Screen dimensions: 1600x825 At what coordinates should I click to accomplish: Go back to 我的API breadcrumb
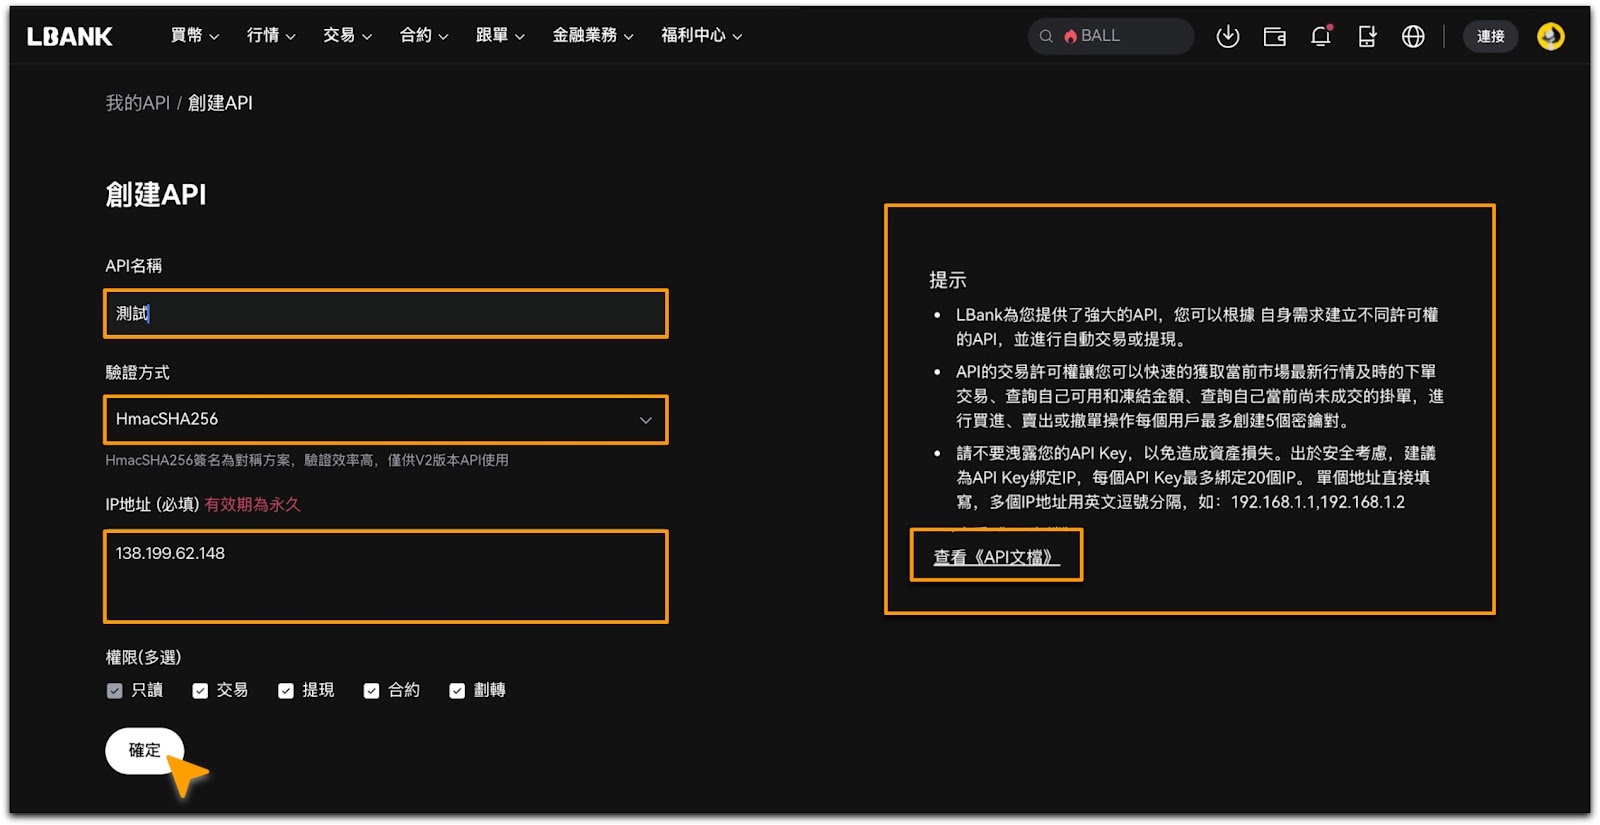138,103
